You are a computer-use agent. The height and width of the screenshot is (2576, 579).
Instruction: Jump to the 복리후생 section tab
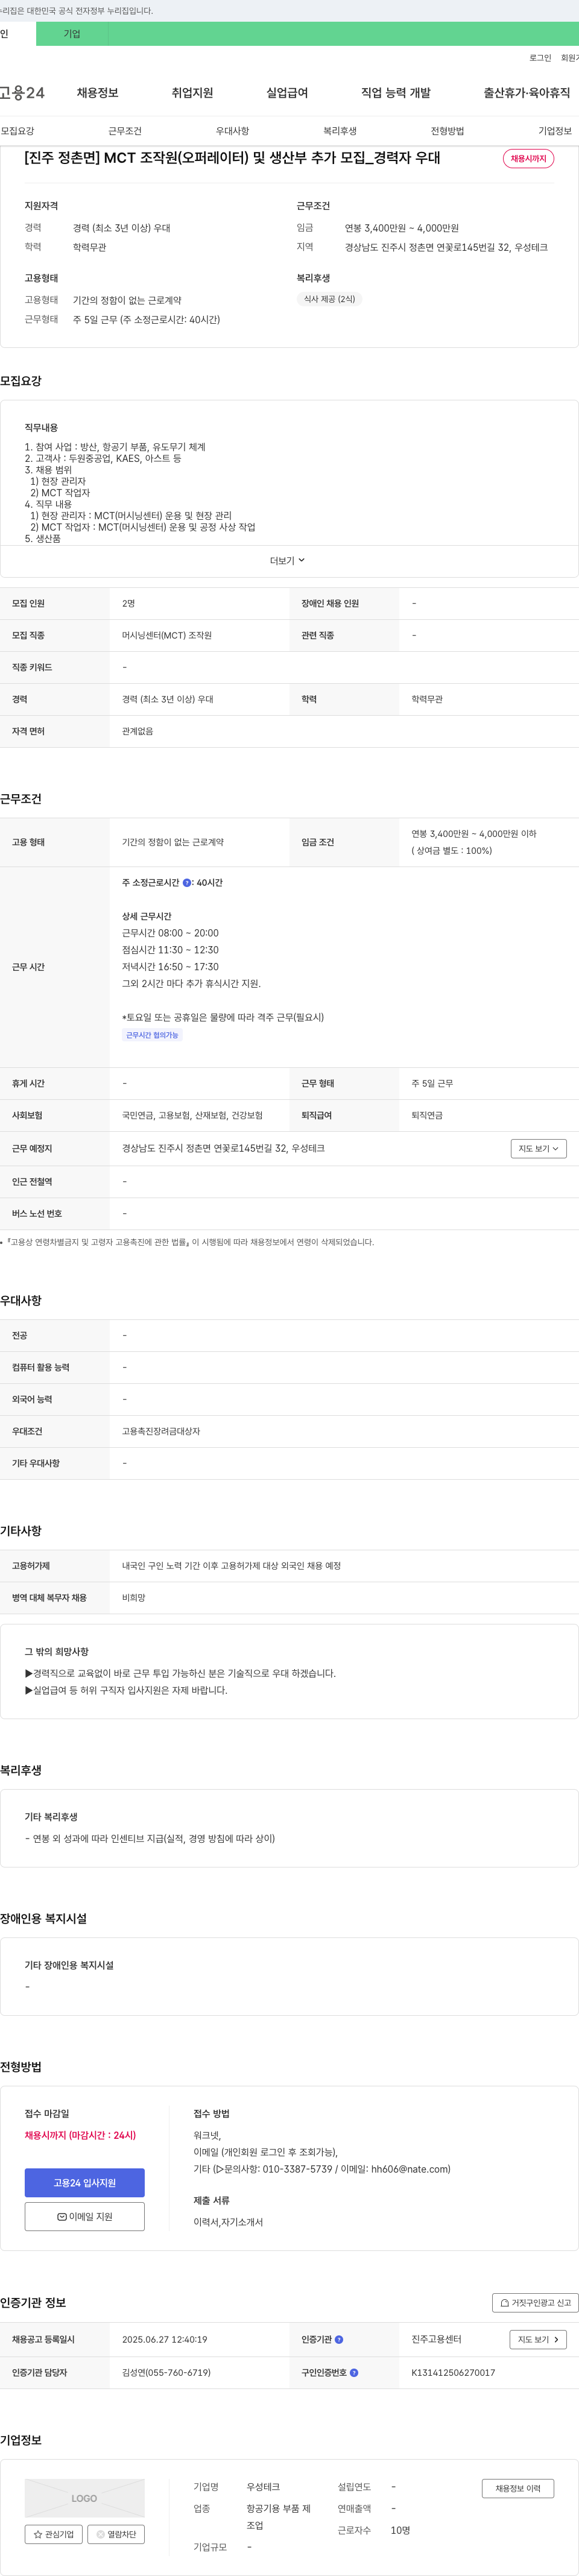(340, 131)
